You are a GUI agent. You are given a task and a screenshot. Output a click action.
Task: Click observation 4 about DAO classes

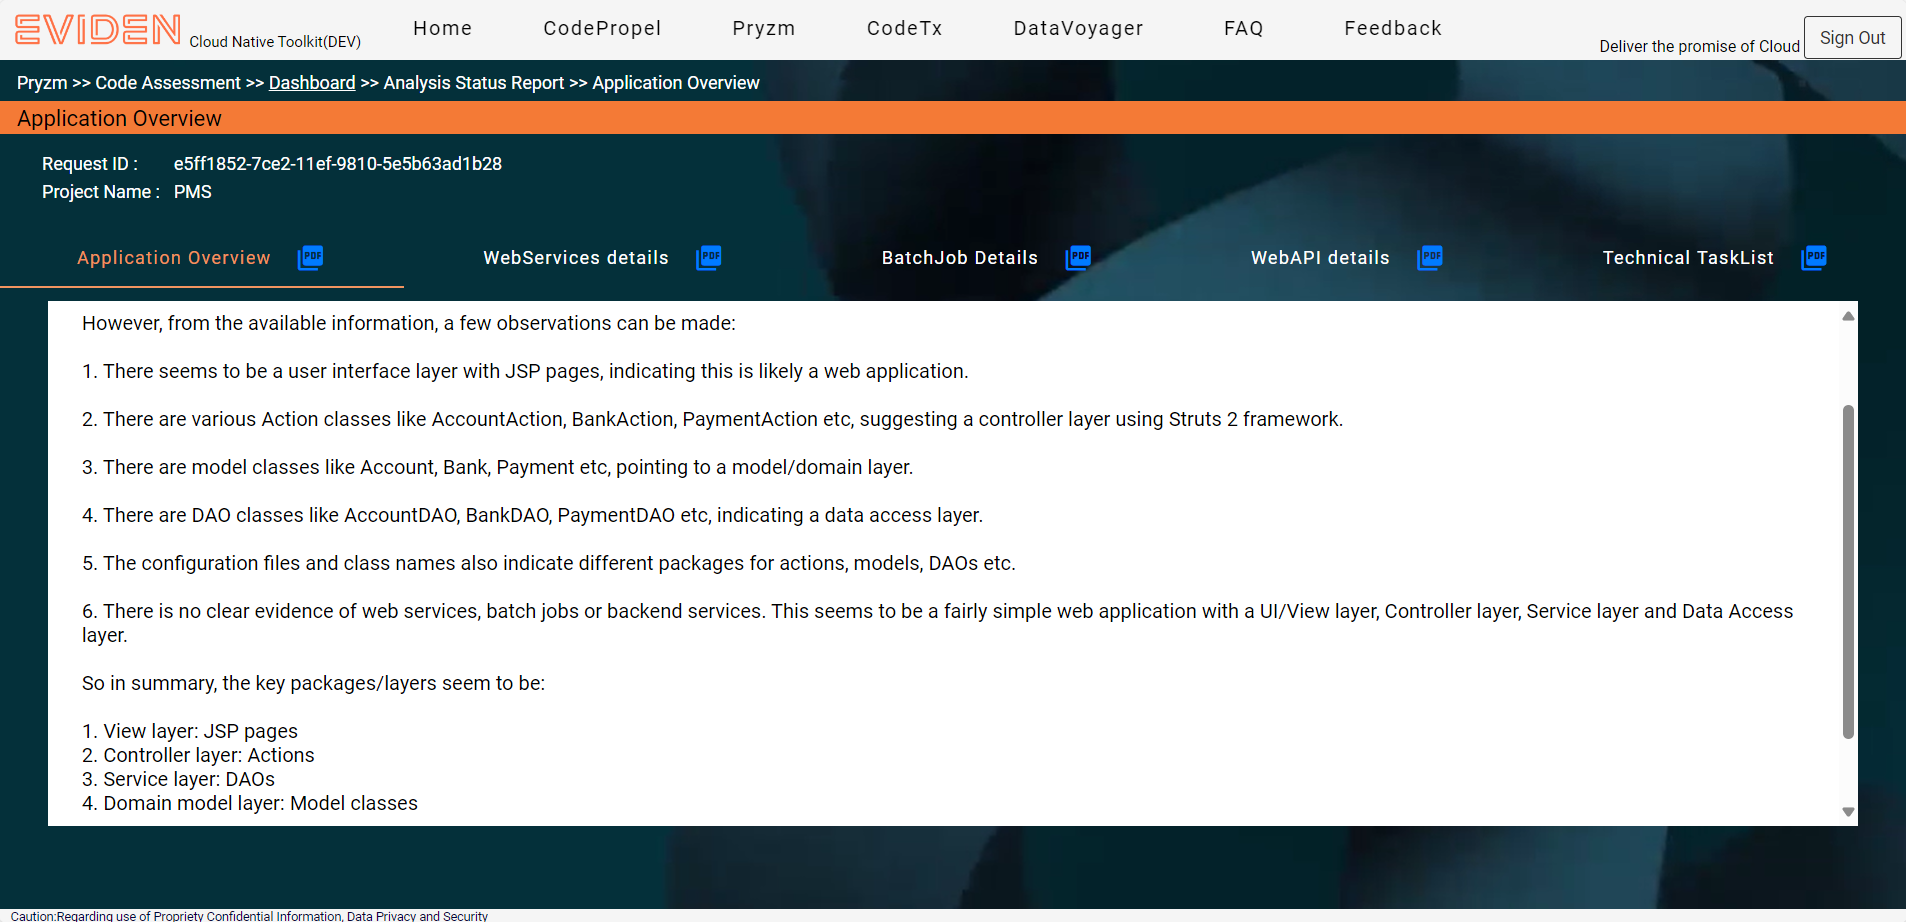click(533, 515)
